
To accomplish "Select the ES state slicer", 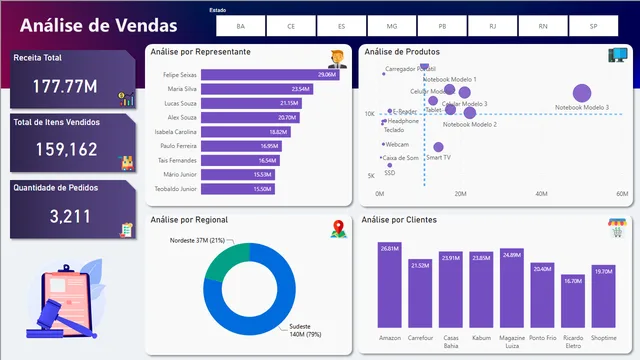I will (x=341, y=26).
